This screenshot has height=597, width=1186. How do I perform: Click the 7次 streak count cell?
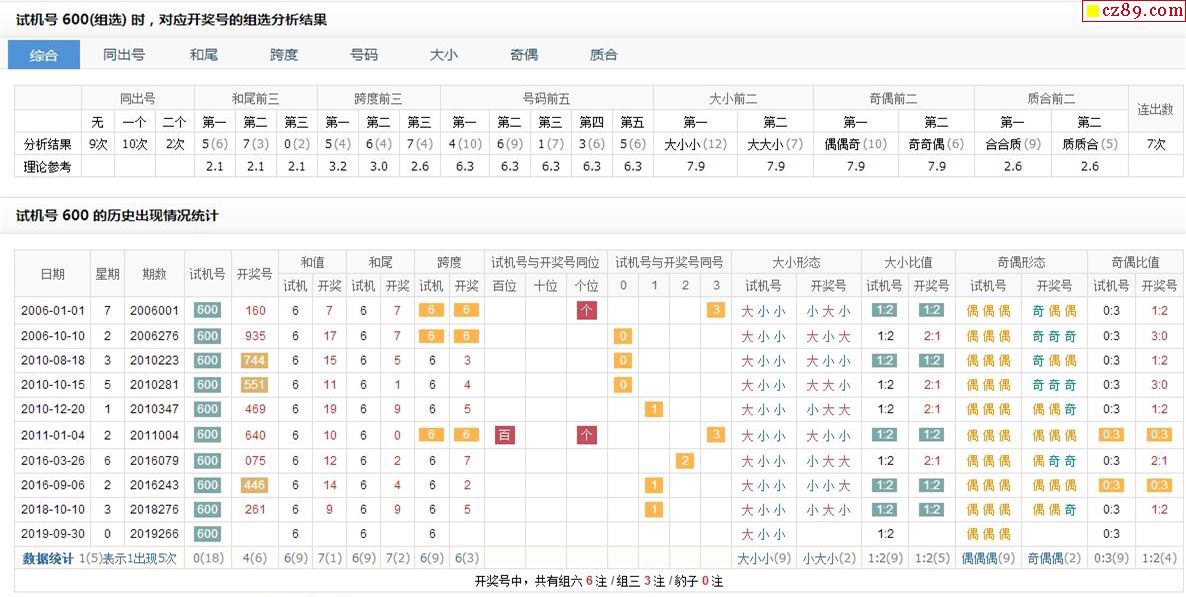[x=1155, y=145]
